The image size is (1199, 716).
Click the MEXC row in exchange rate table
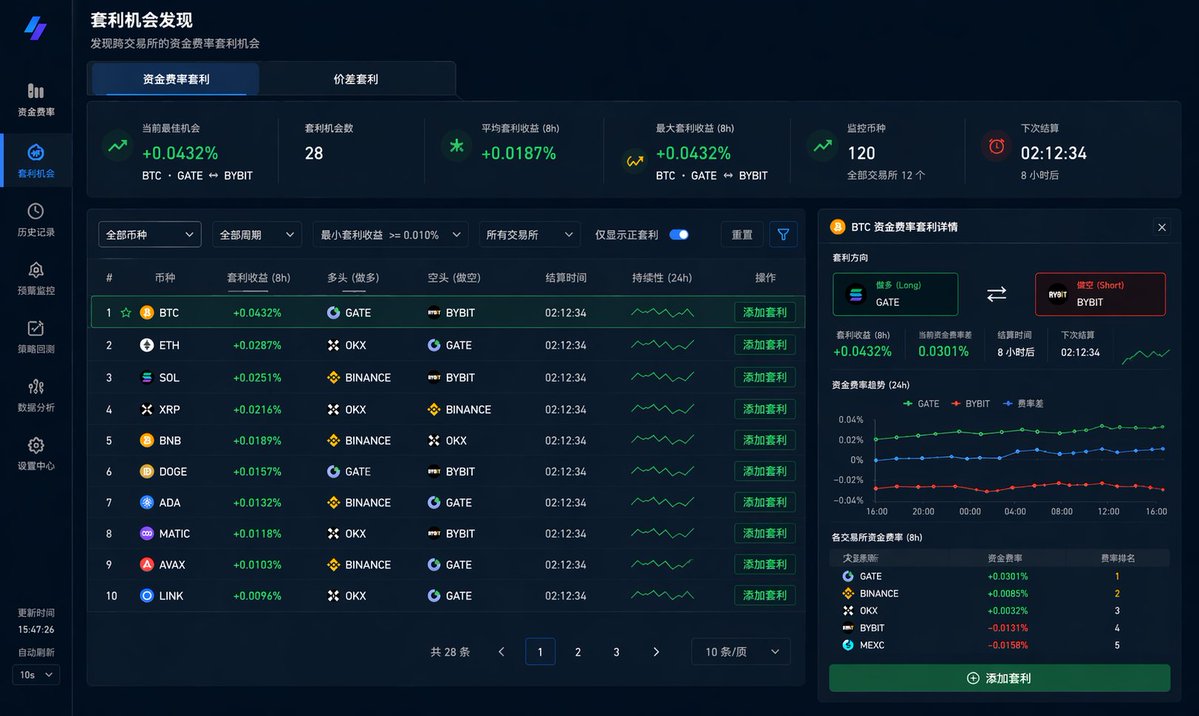coord(999,645)
